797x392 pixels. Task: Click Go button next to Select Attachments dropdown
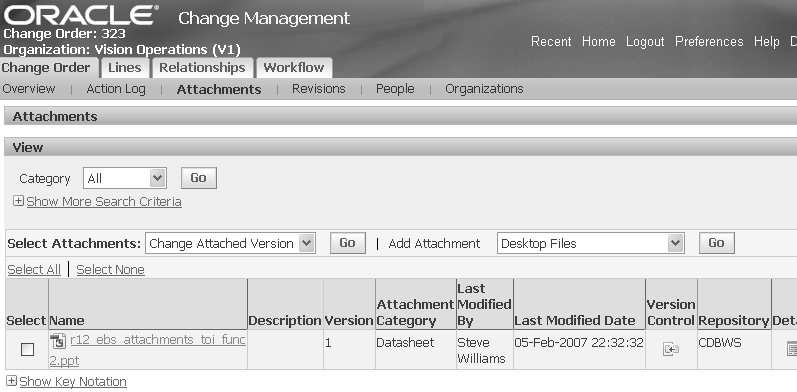[348, 243]
